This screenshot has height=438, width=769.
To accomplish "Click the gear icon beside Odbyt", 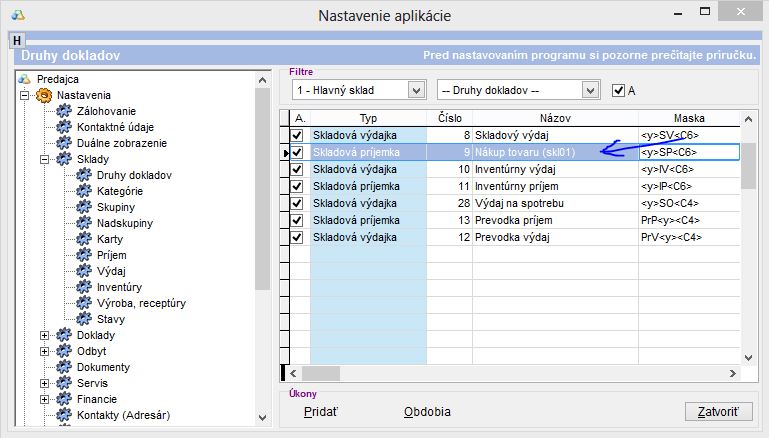I will (x=64, y=351).
